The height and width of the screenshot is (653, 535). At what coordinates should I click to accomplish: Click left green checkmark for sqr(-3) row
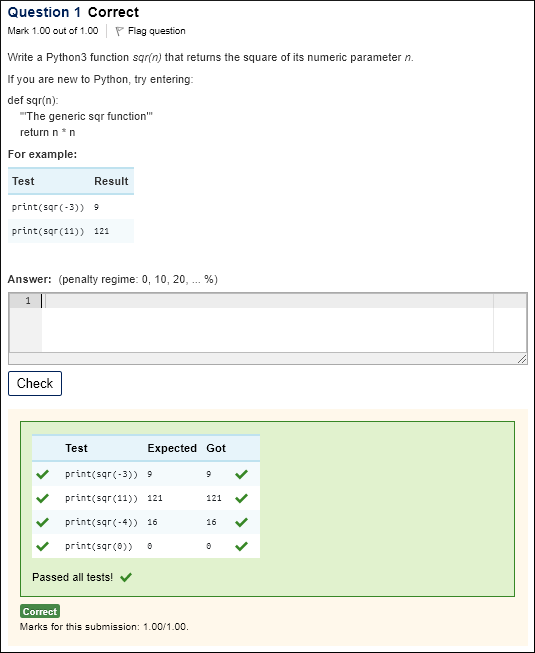(42, 474)
